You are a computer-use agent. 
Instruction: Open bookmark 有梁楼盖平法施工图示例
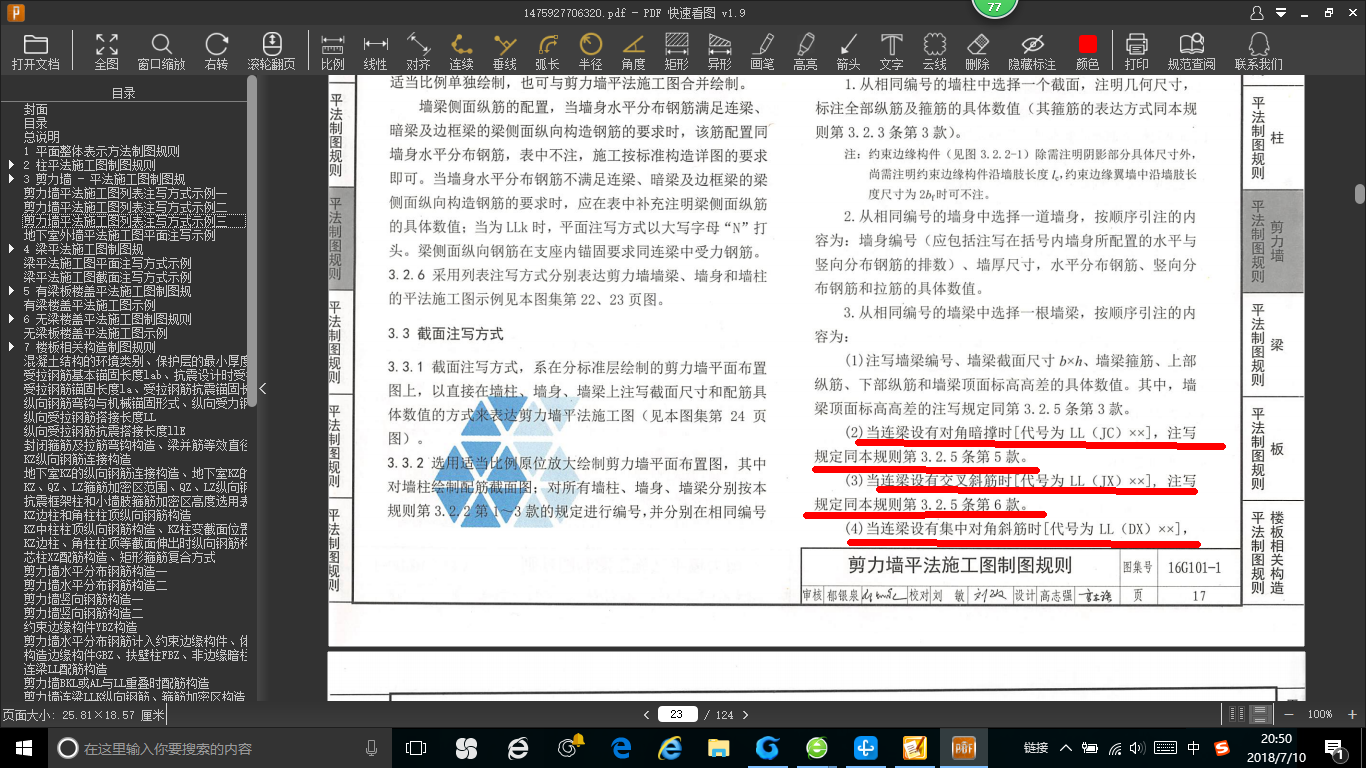pyautogui.click(x=90, y=305)
